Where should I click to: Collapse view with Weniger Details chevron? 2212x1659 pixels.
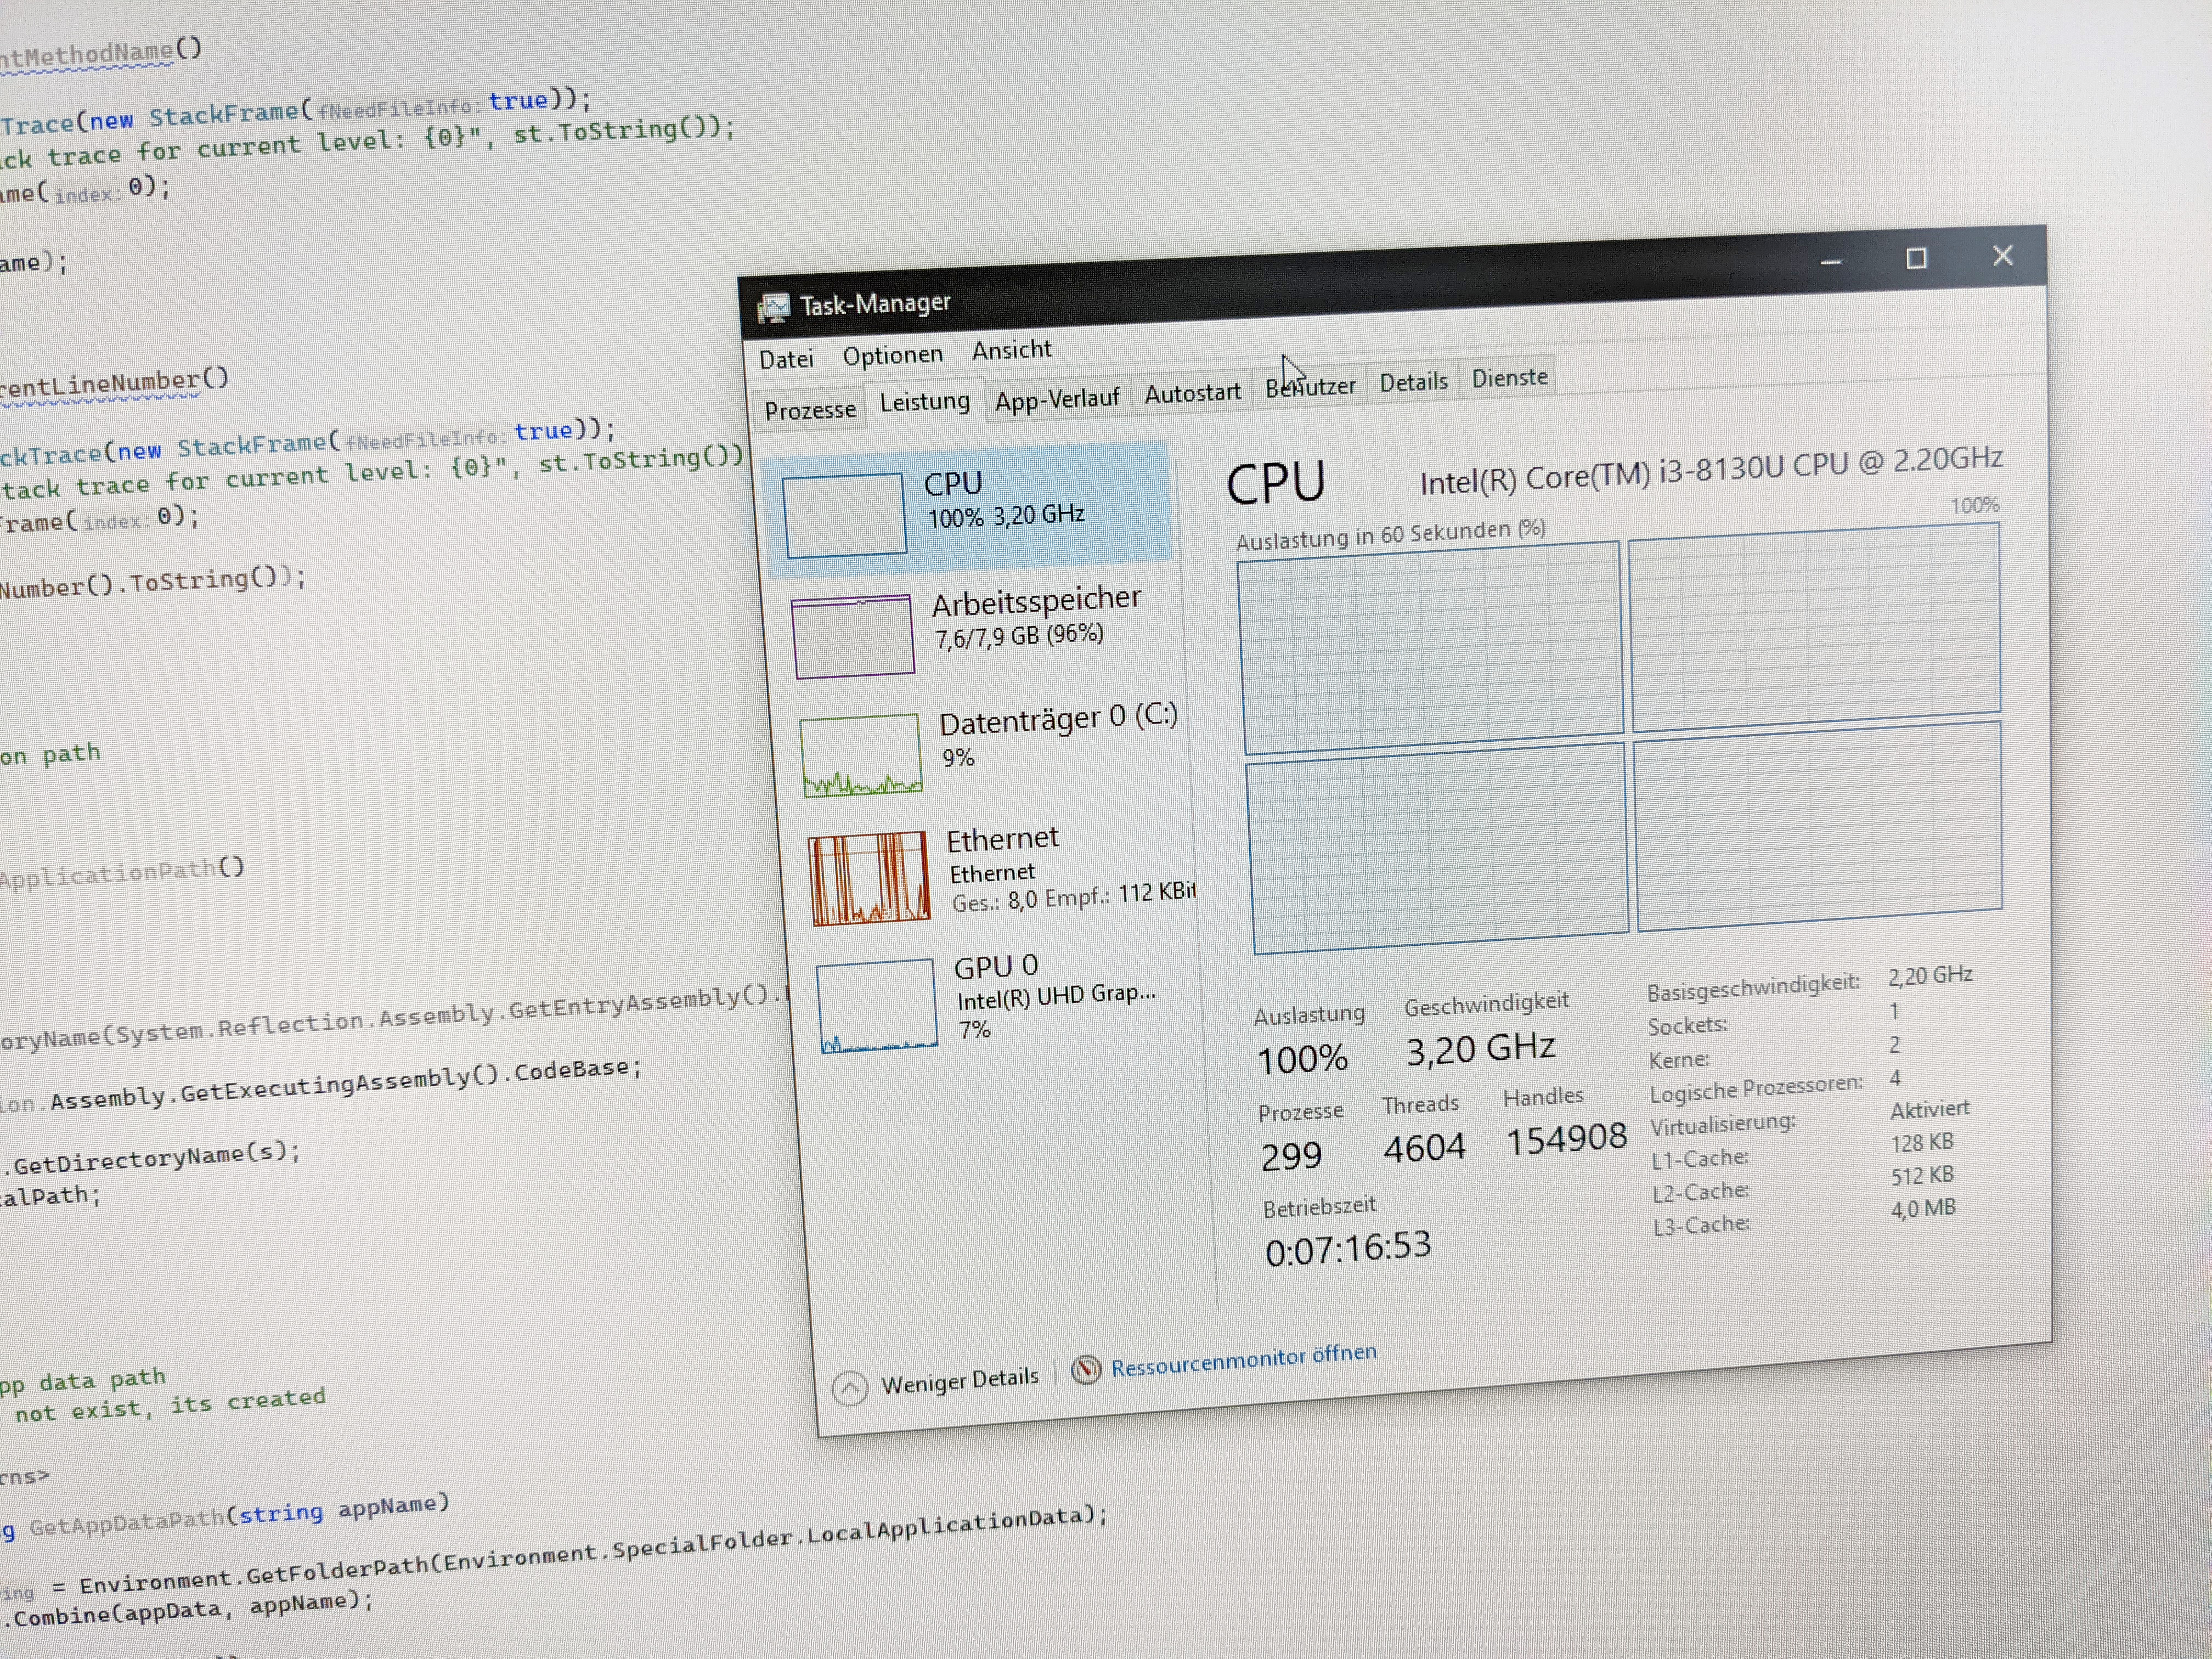850,1388
